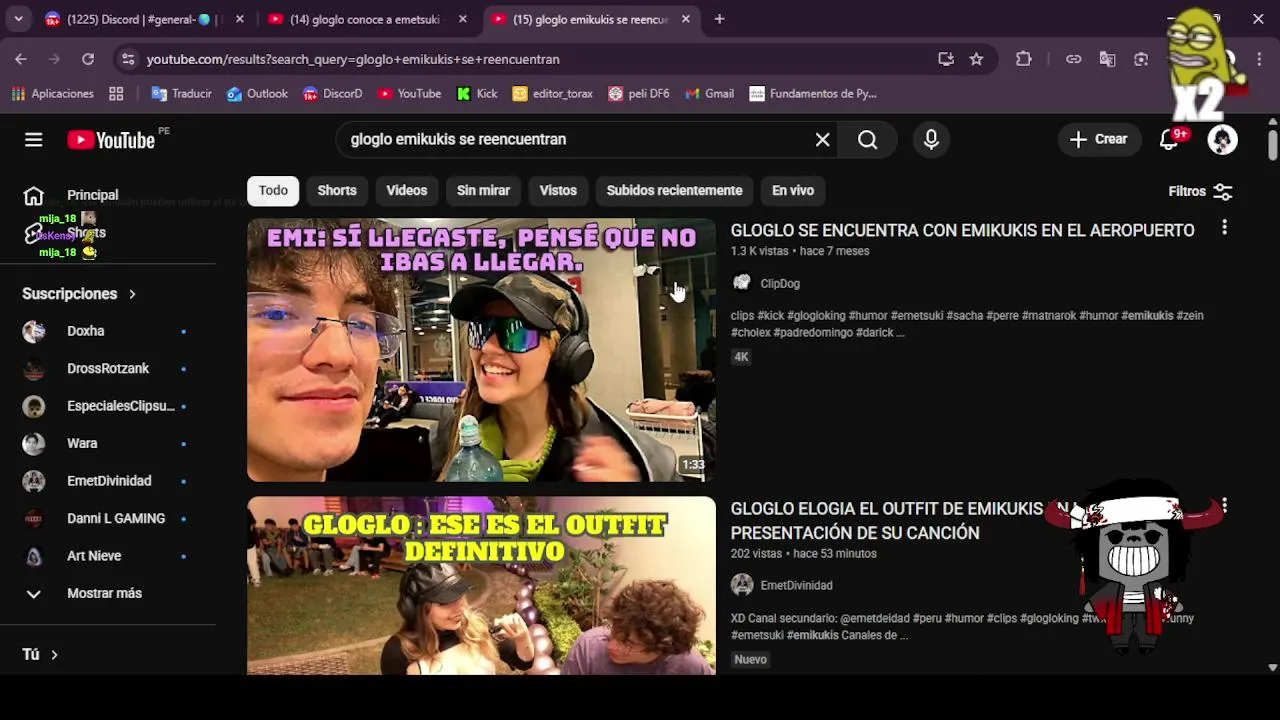Open the Kick bookmark
This screenshot has width=1280, height=720.
point(477,94)
